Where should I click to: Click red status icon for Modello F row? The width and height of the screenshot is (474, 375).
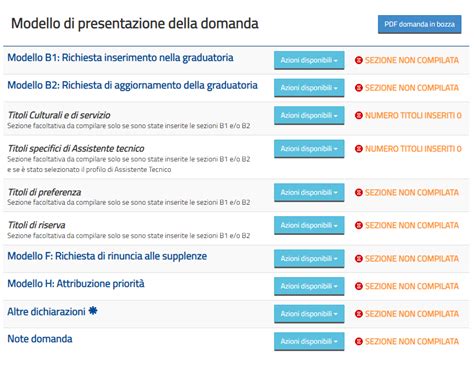(x=359, y=259)
